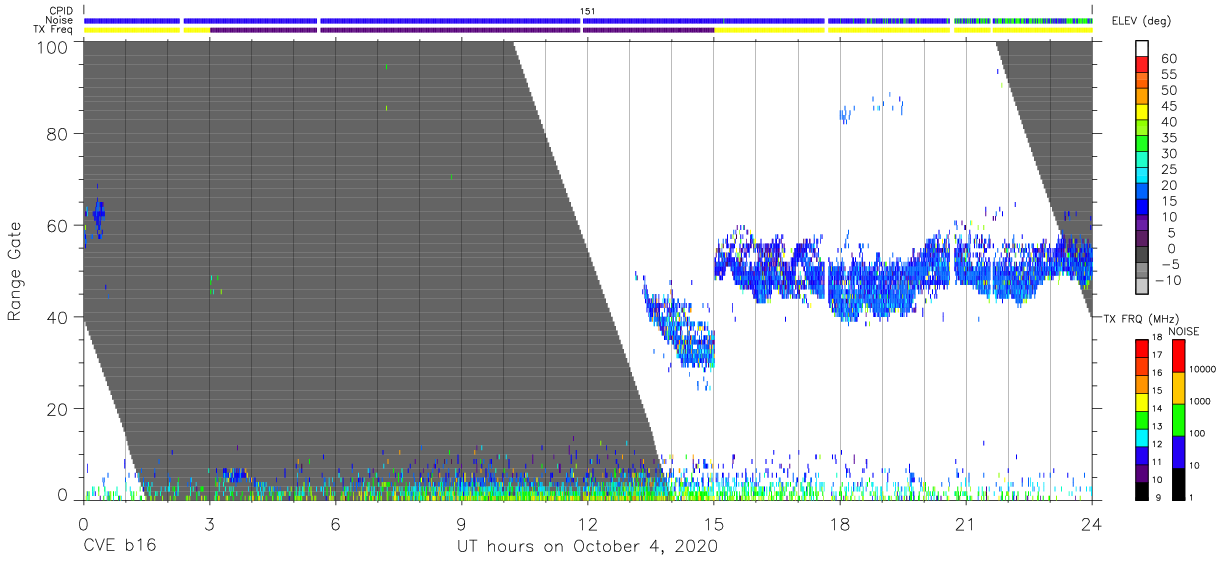The height and width of the screenshot is (567, 1228).
Task: Click the NOISE colorbar label '1'
Action: (1191, 498)
